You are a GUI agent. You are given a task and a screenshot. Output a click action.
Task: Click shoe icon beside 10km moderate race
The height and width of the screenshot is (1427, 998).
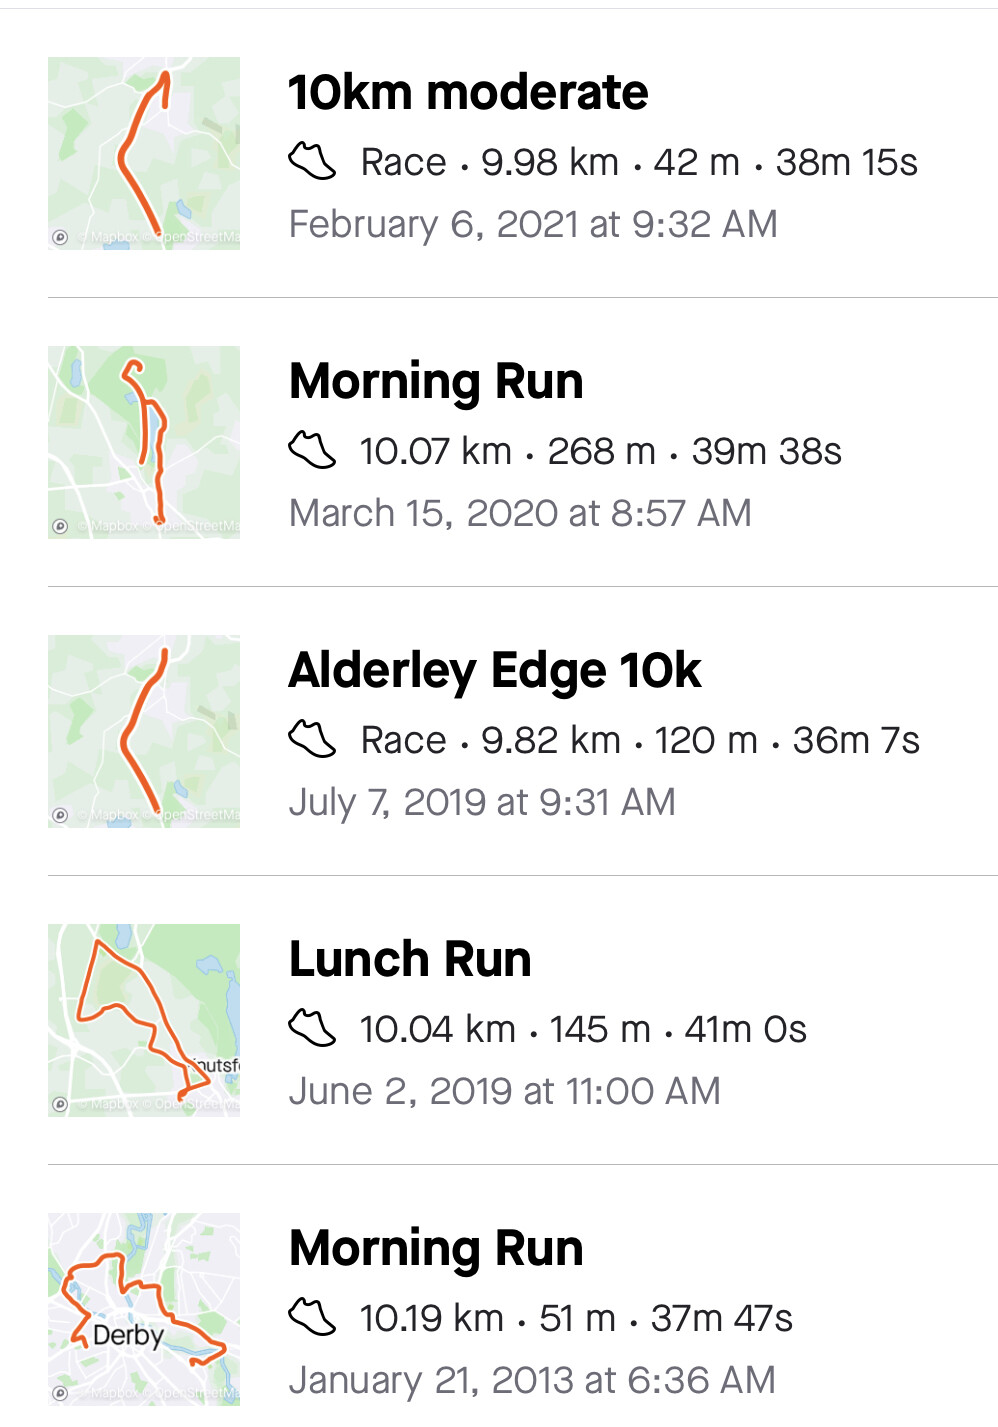(x=312, y=161)
